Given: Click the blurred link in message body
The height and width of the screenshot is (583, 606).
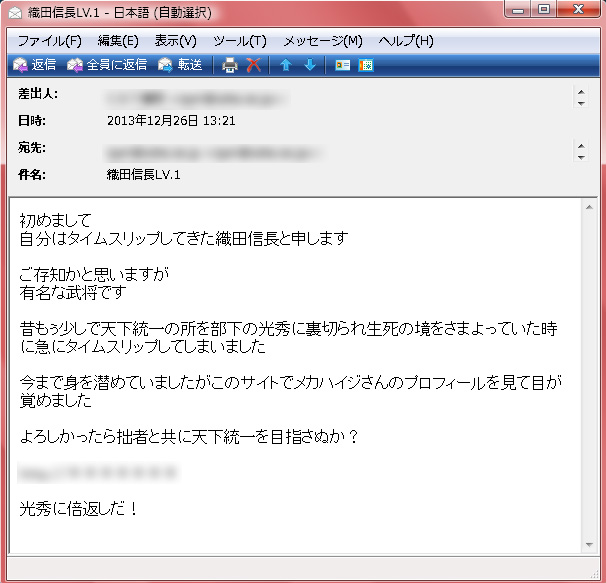Looking at the screenshot, I should (97, 472).
